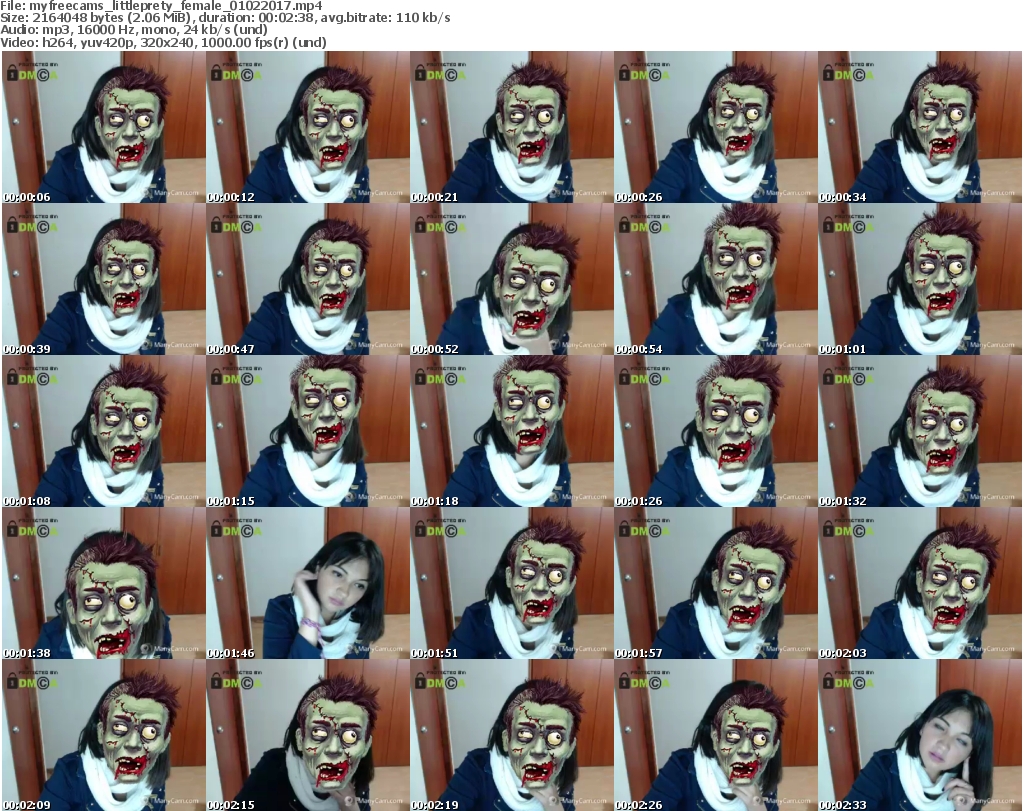Screen dimensions: 1024x811
Task: Open the frame at 00:00:21
Action: pos(512,127)
